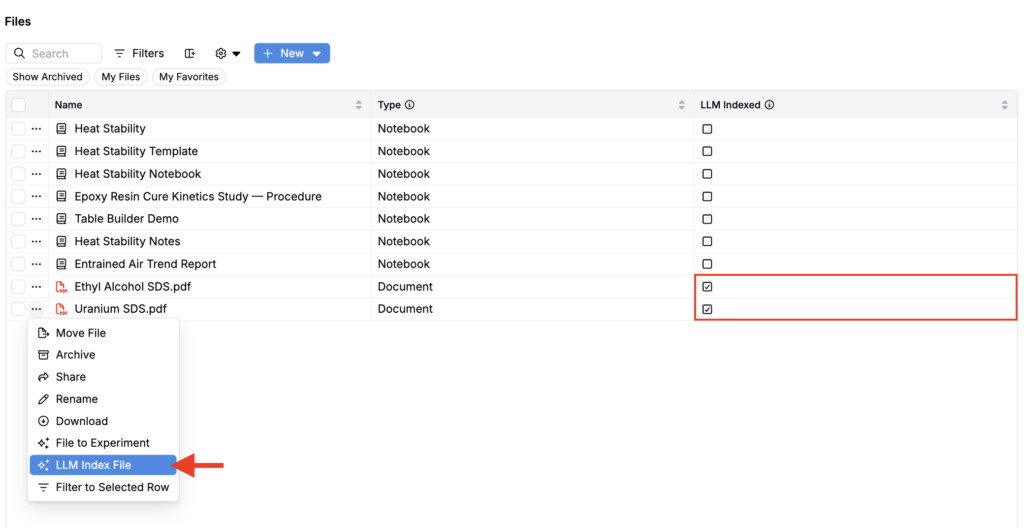Click LLM Indexed checkbox for Heat Stability
The width and height of the screenshot is (1024, 528).
(x=707, y=129)
